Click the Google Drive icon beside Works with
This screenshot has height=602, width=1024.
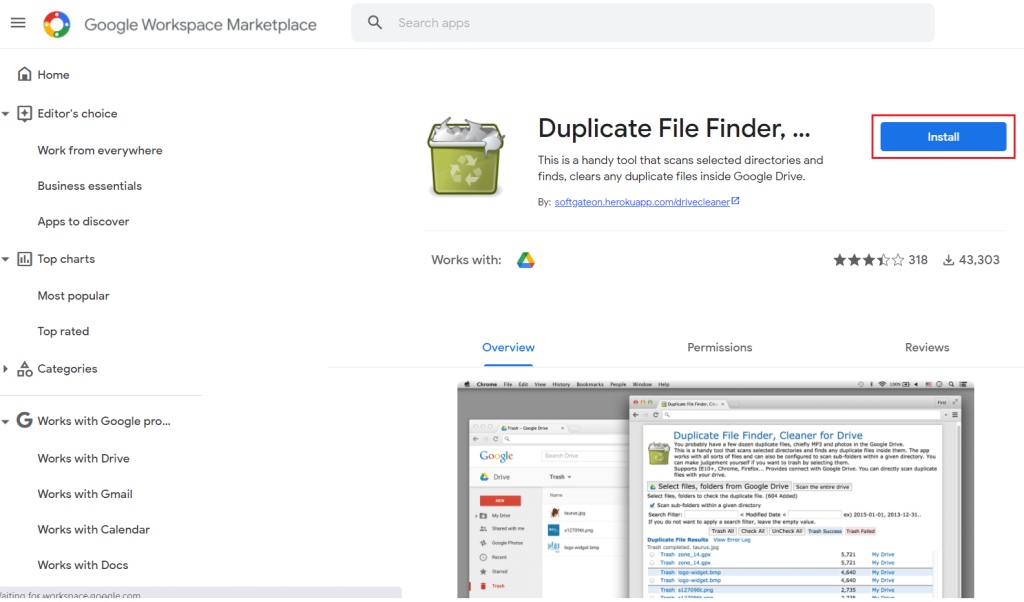[x=526, y=260]
